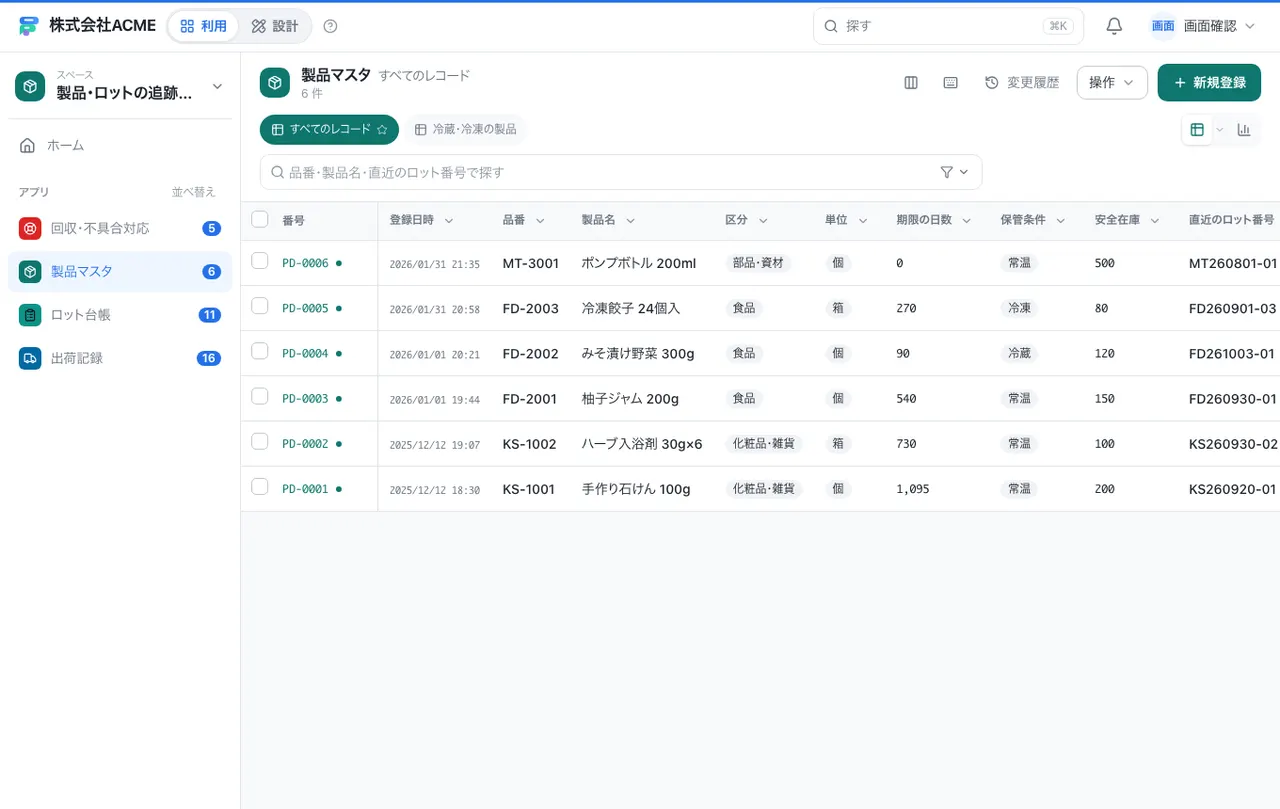Open record PD-0006
Screen dimensions: 1280x809
tap(305, 263)
